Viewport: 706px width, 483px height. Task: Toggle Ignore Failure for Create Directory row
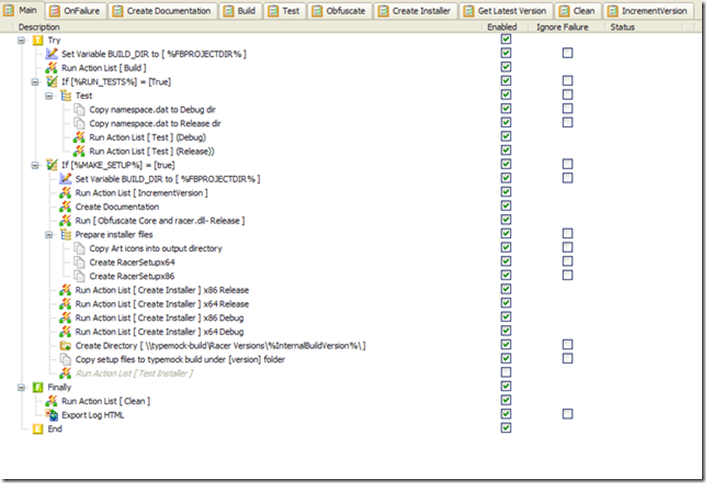[x=568, y=344]
